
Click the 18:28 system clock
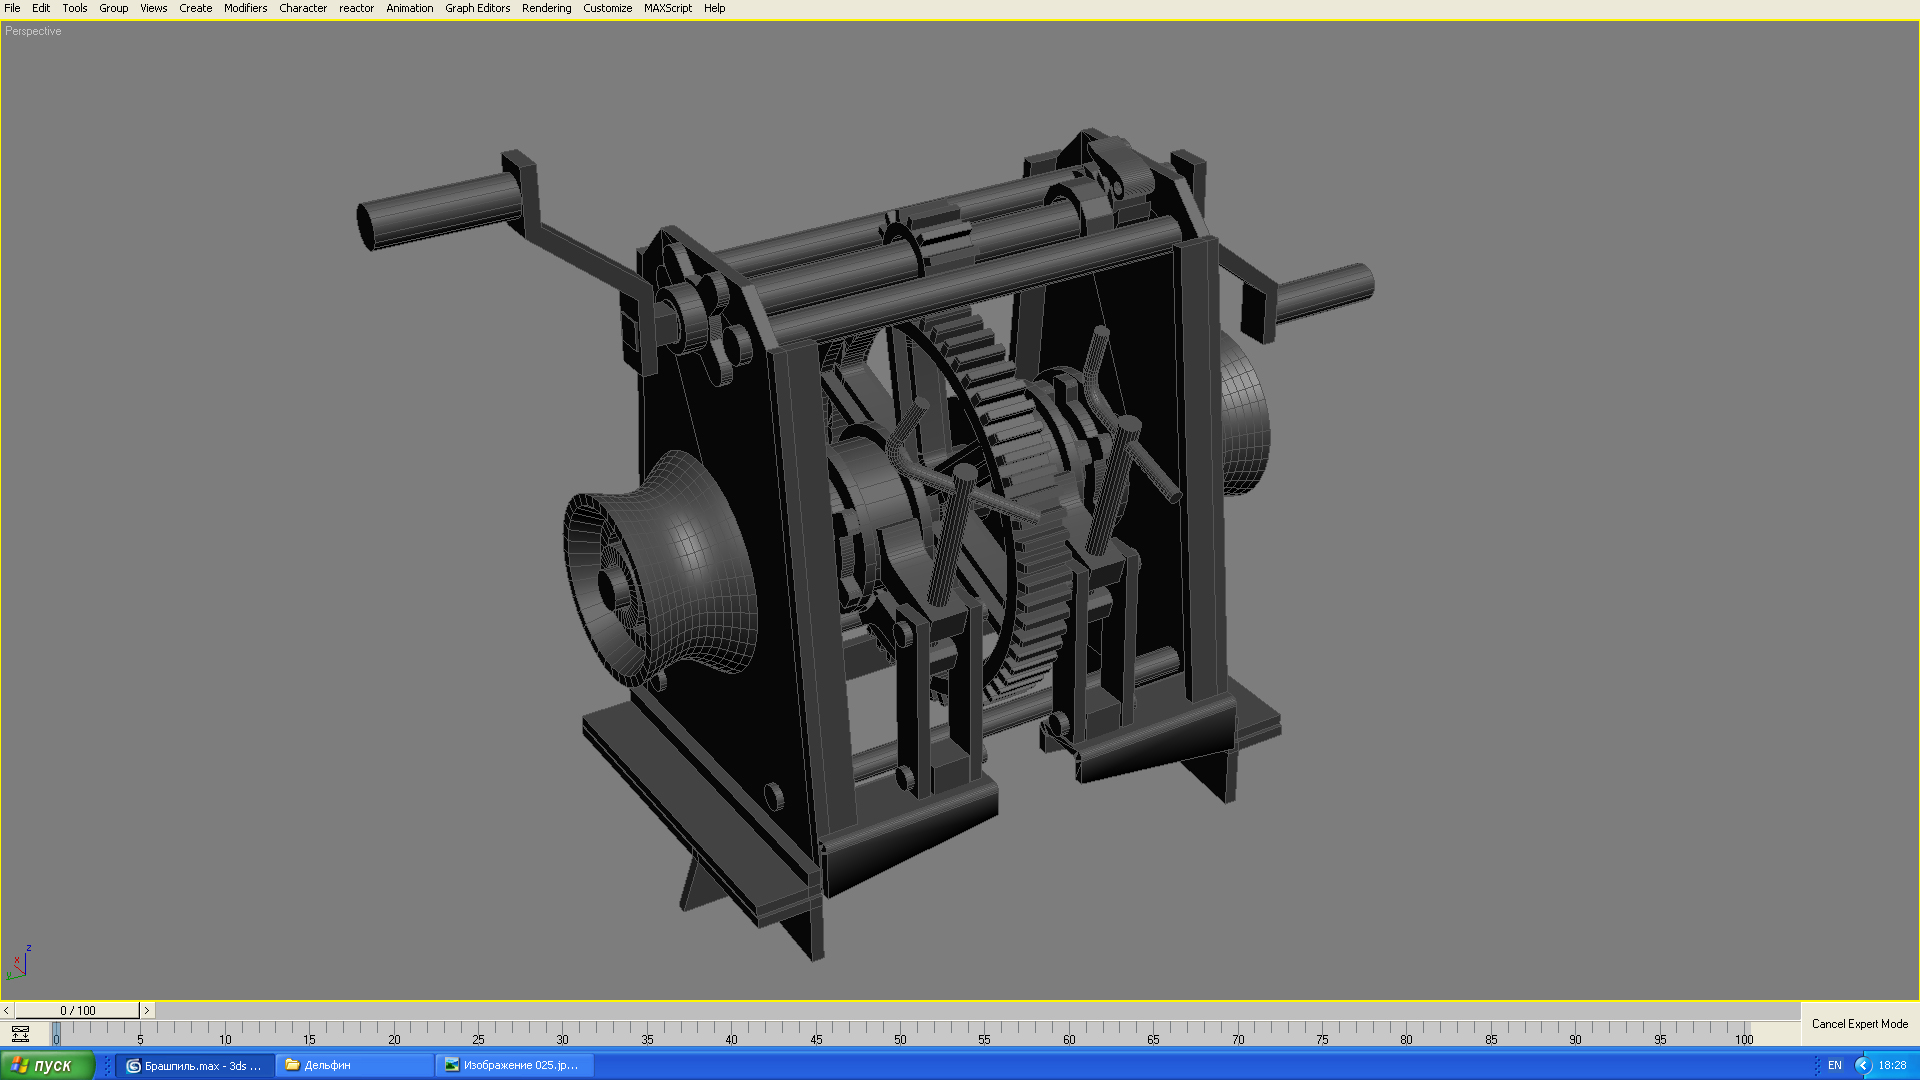(1892, 1065)
